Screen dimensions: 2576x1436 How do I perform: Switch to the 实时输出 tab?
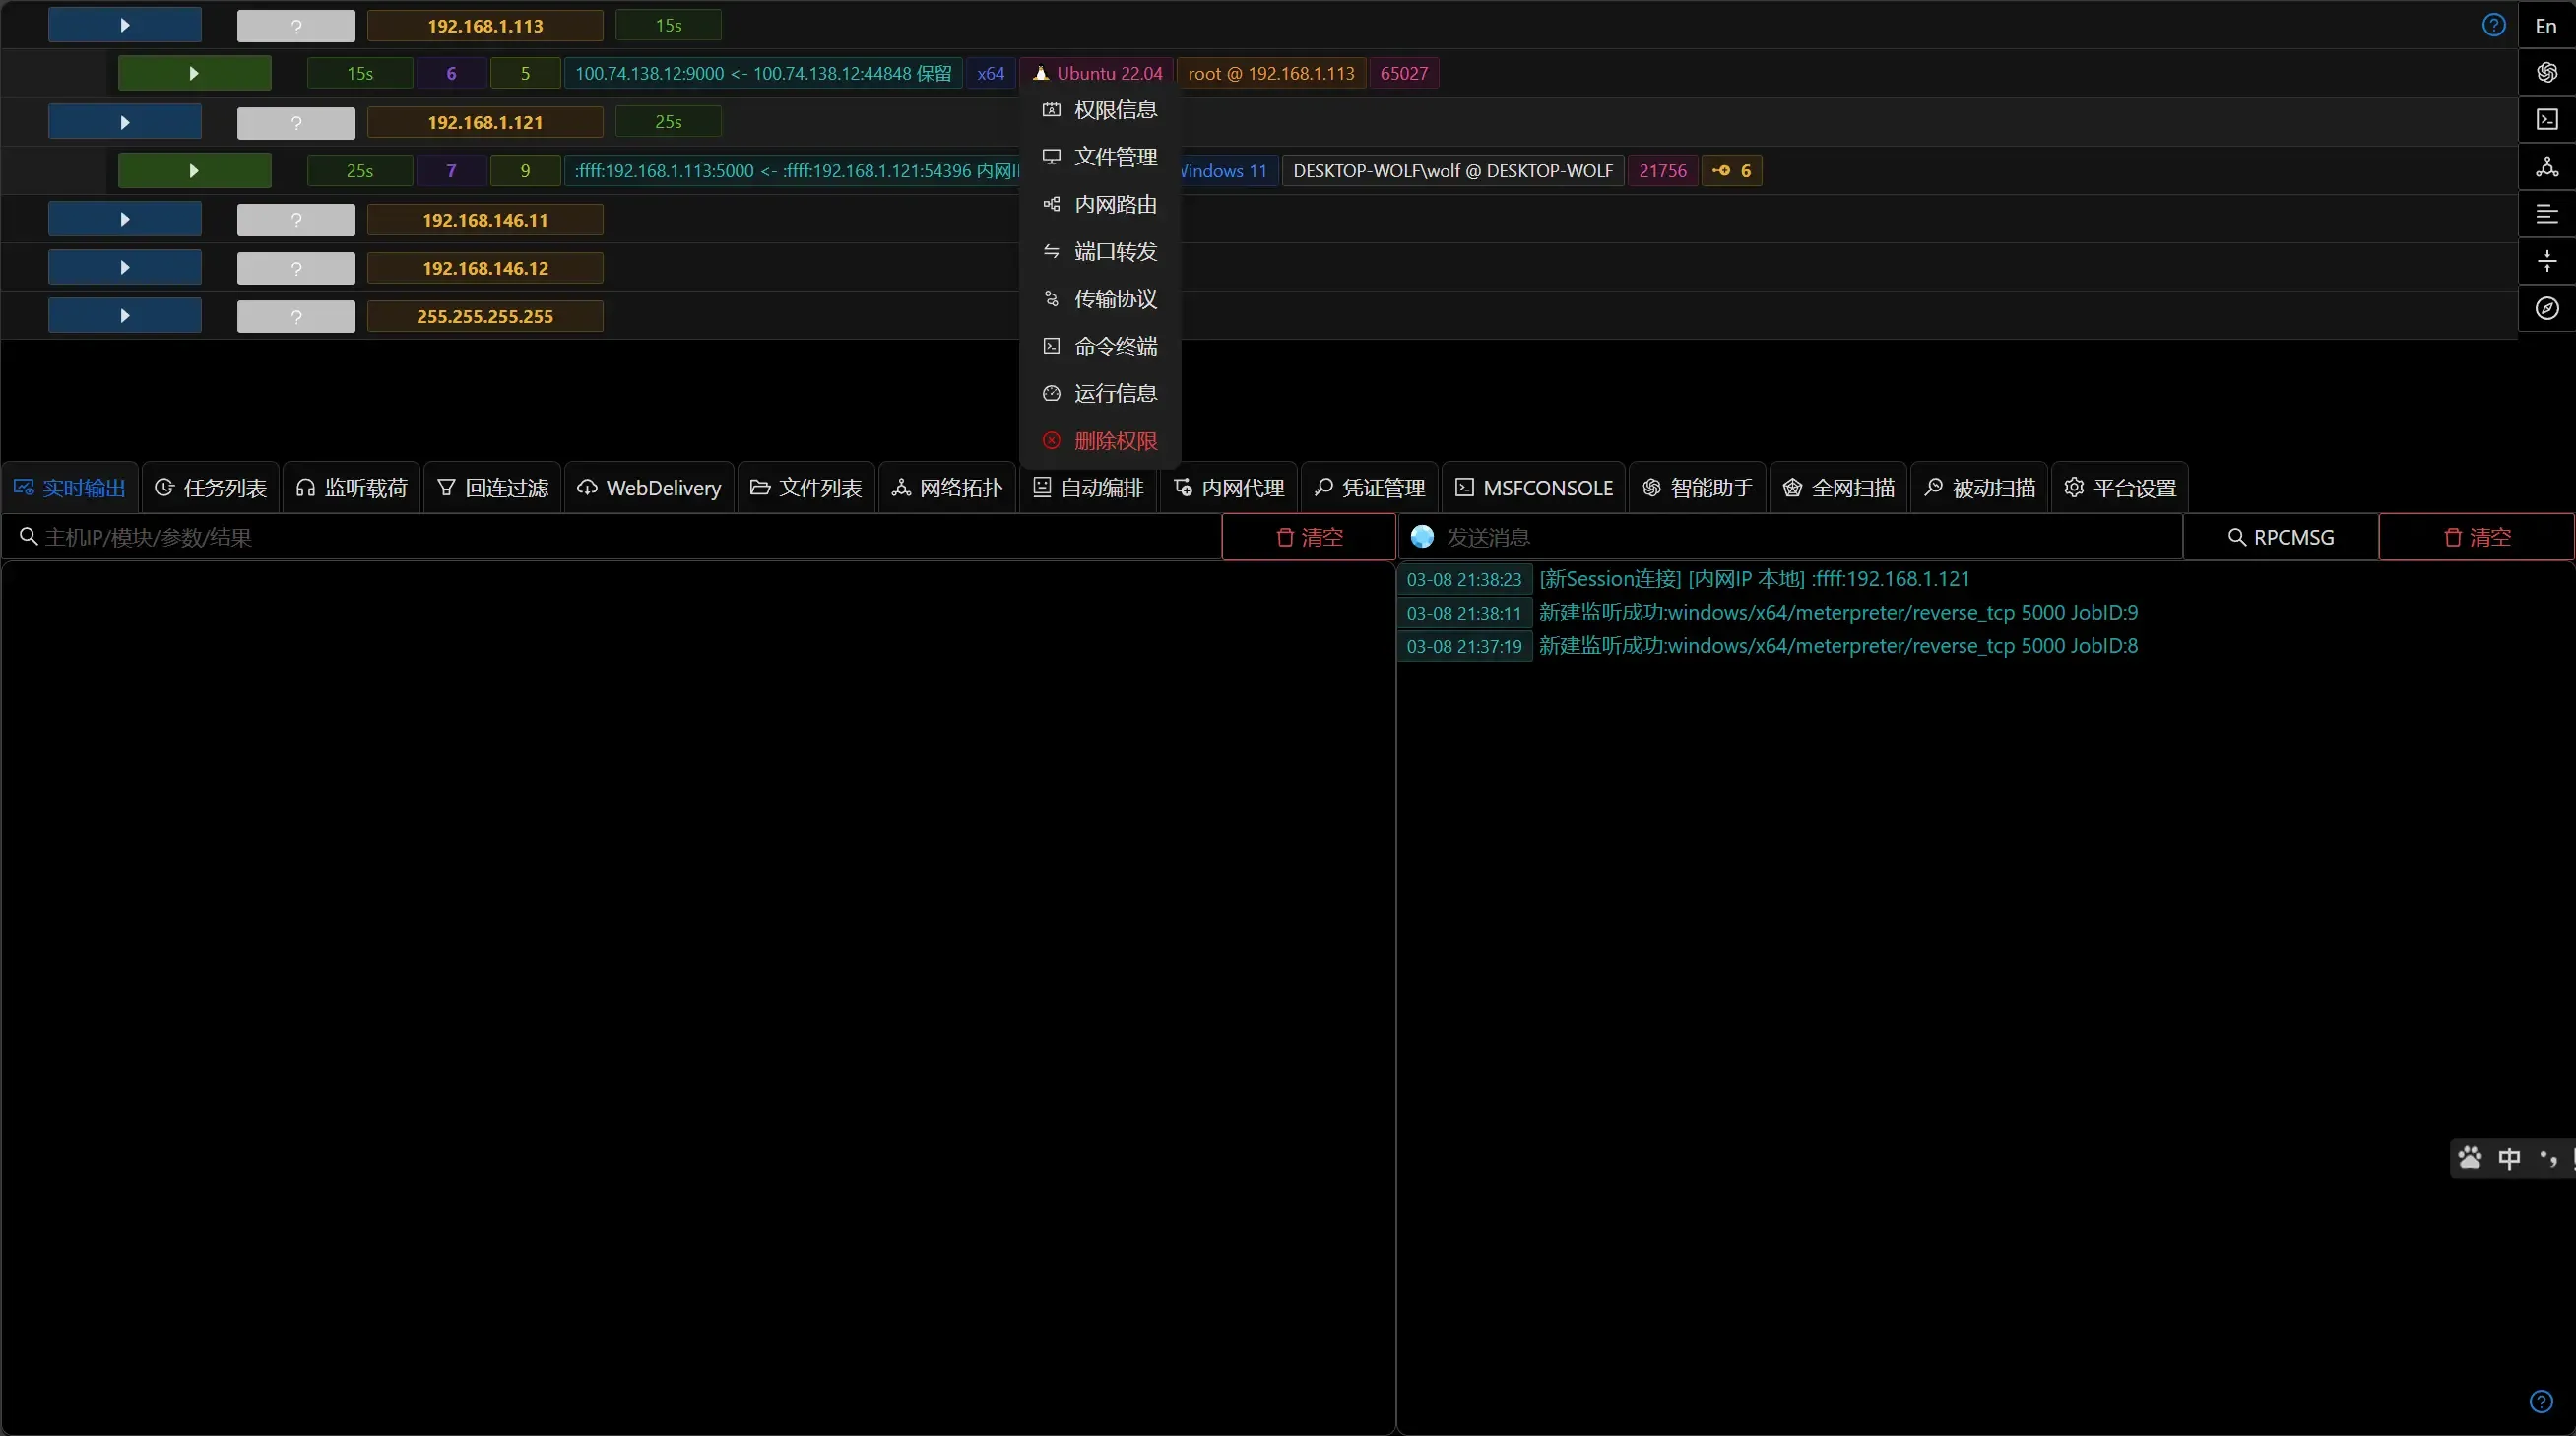70,488
